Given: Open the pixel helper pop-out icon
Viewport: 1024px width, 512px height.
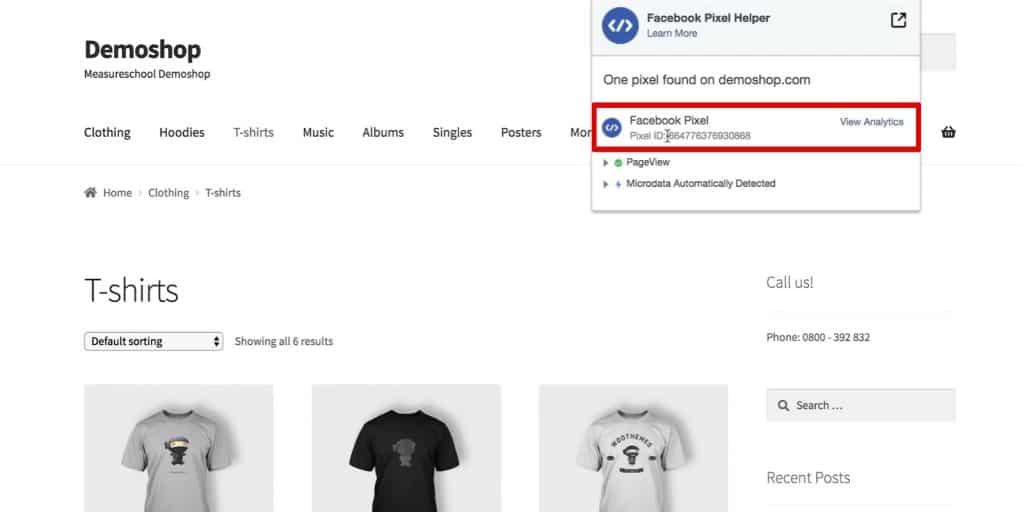Looking at the screenshot, I should click(898, 20).
